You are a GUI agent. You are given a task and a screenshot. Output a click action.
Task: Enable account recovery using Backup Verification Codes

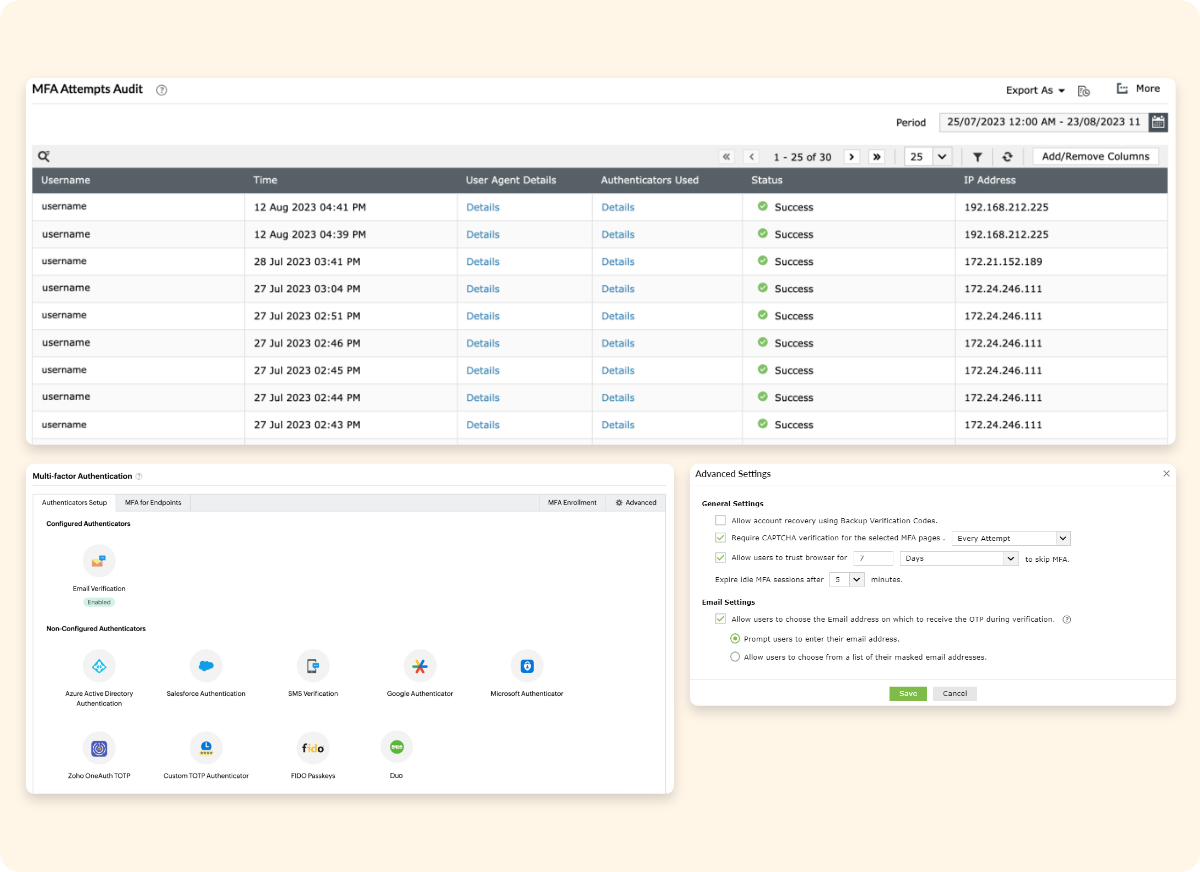tap(721, 520)
